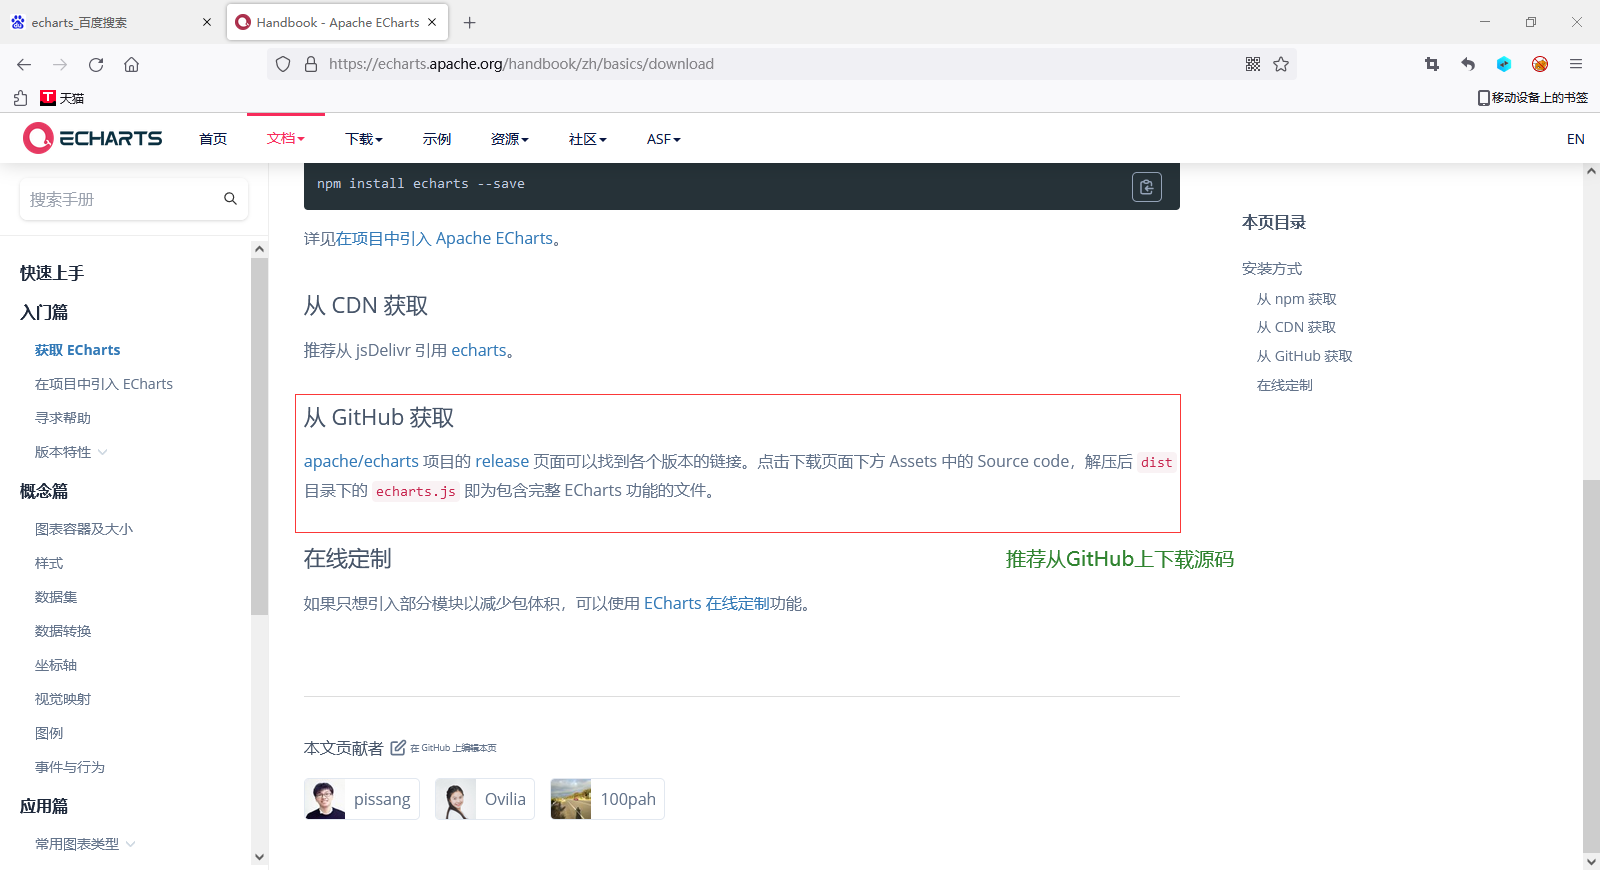
Task: Open contributor pissang profile
Action: coord(362,799)
